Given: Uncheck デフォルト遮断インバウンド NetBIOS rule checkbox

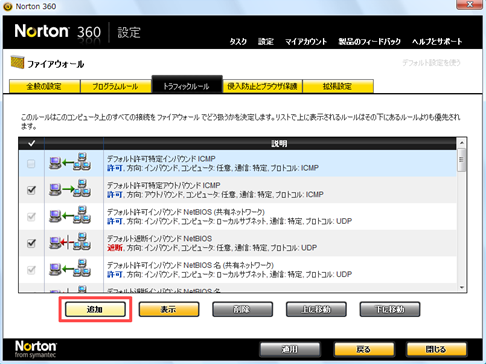Looking at the screenshot, I should [31, 243].
